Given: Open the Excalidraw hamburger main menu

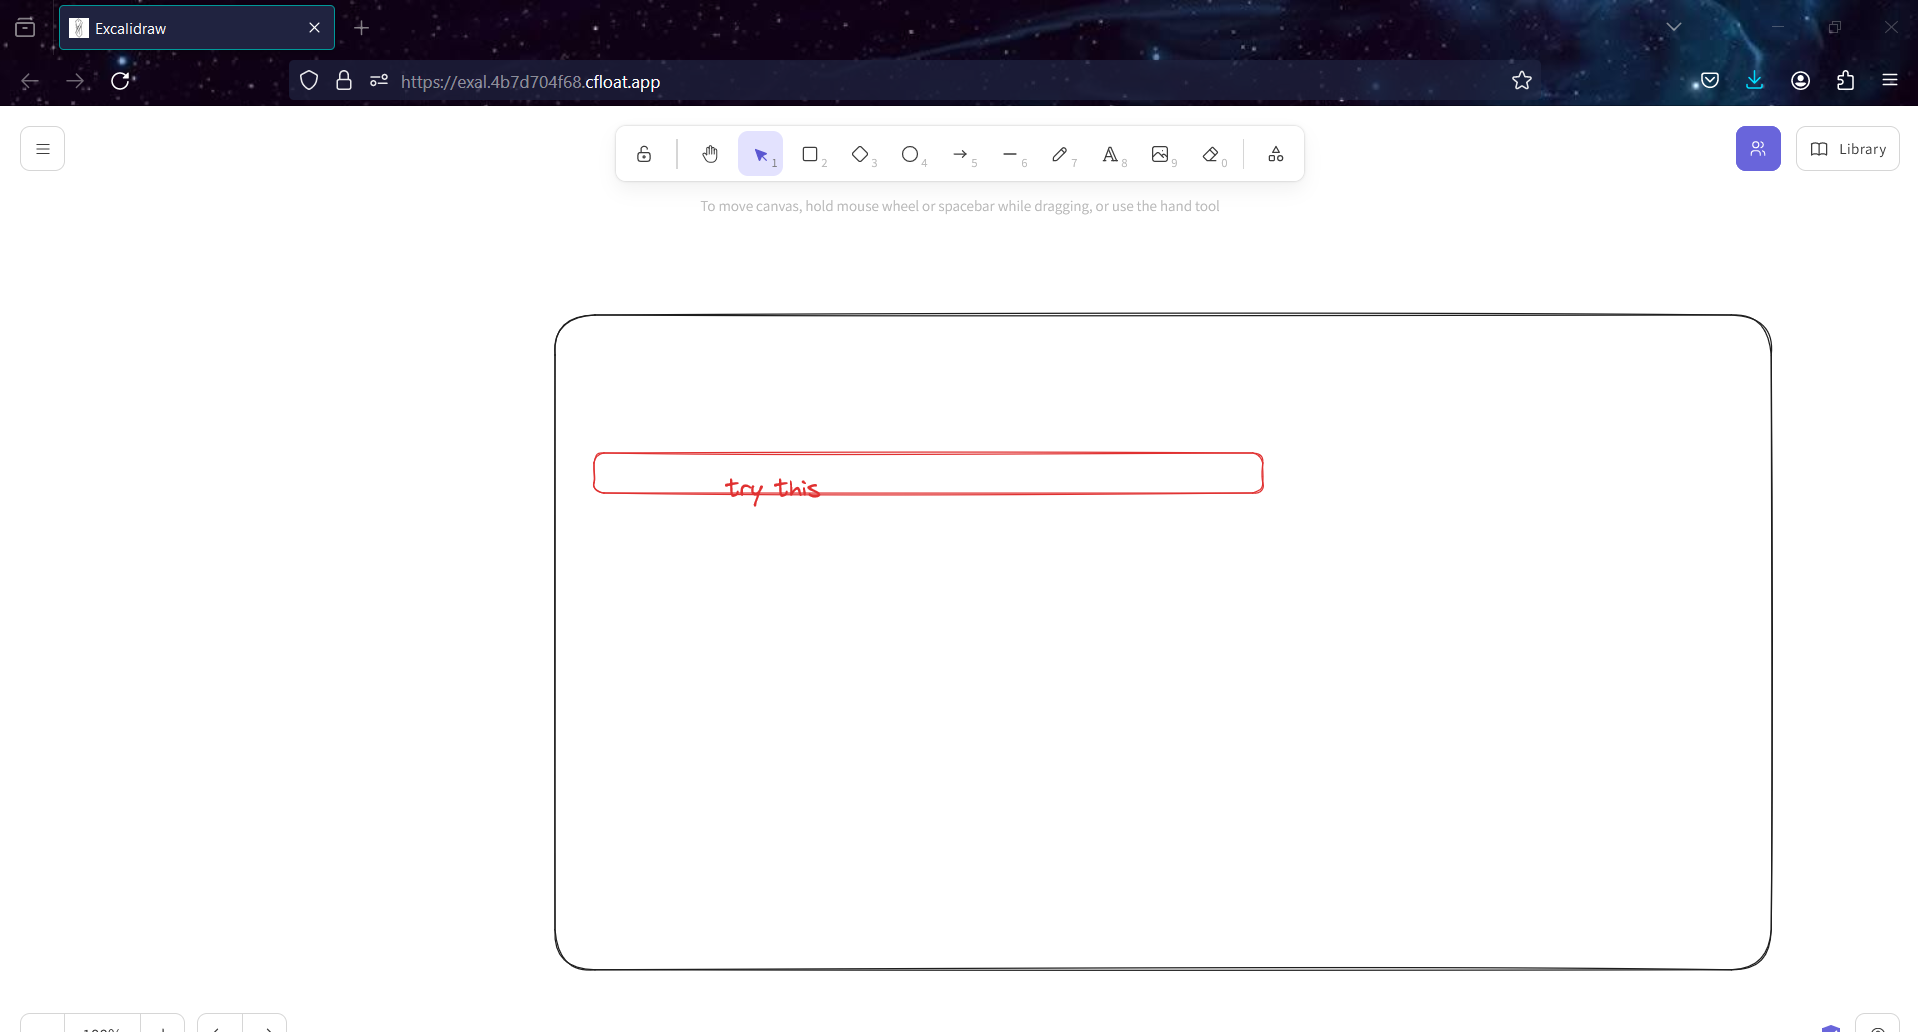Looking at the screenshot, I should [x=42, y=149].
